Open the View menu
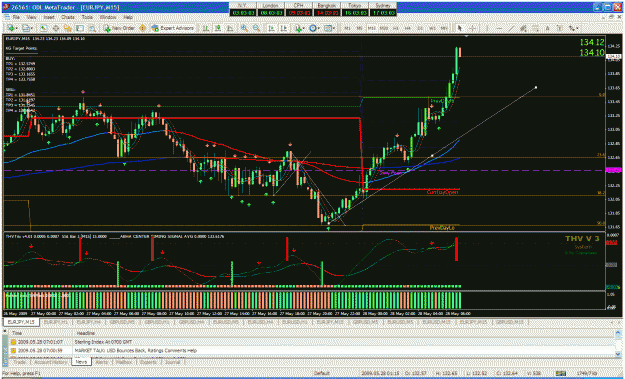The width and height of the screenshot is (625, 379). [31, 18]
